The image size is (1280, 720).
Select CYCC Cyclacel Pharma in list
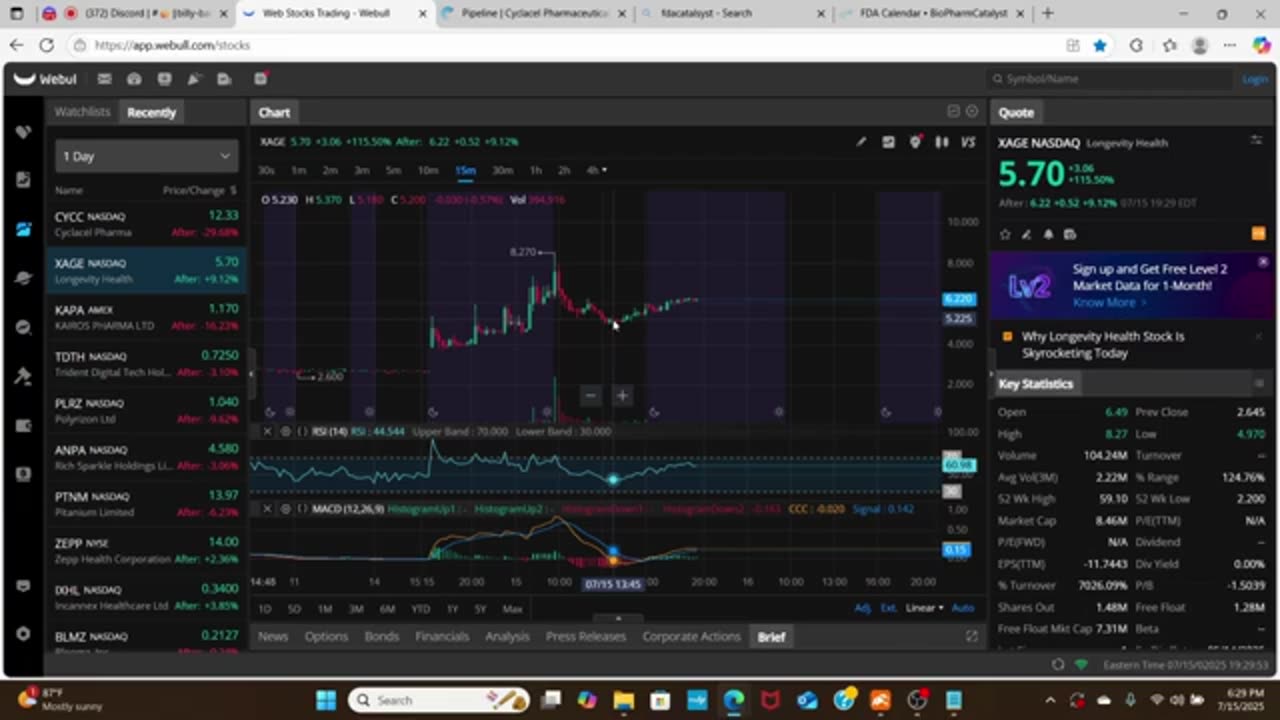(x=147, y=224)
